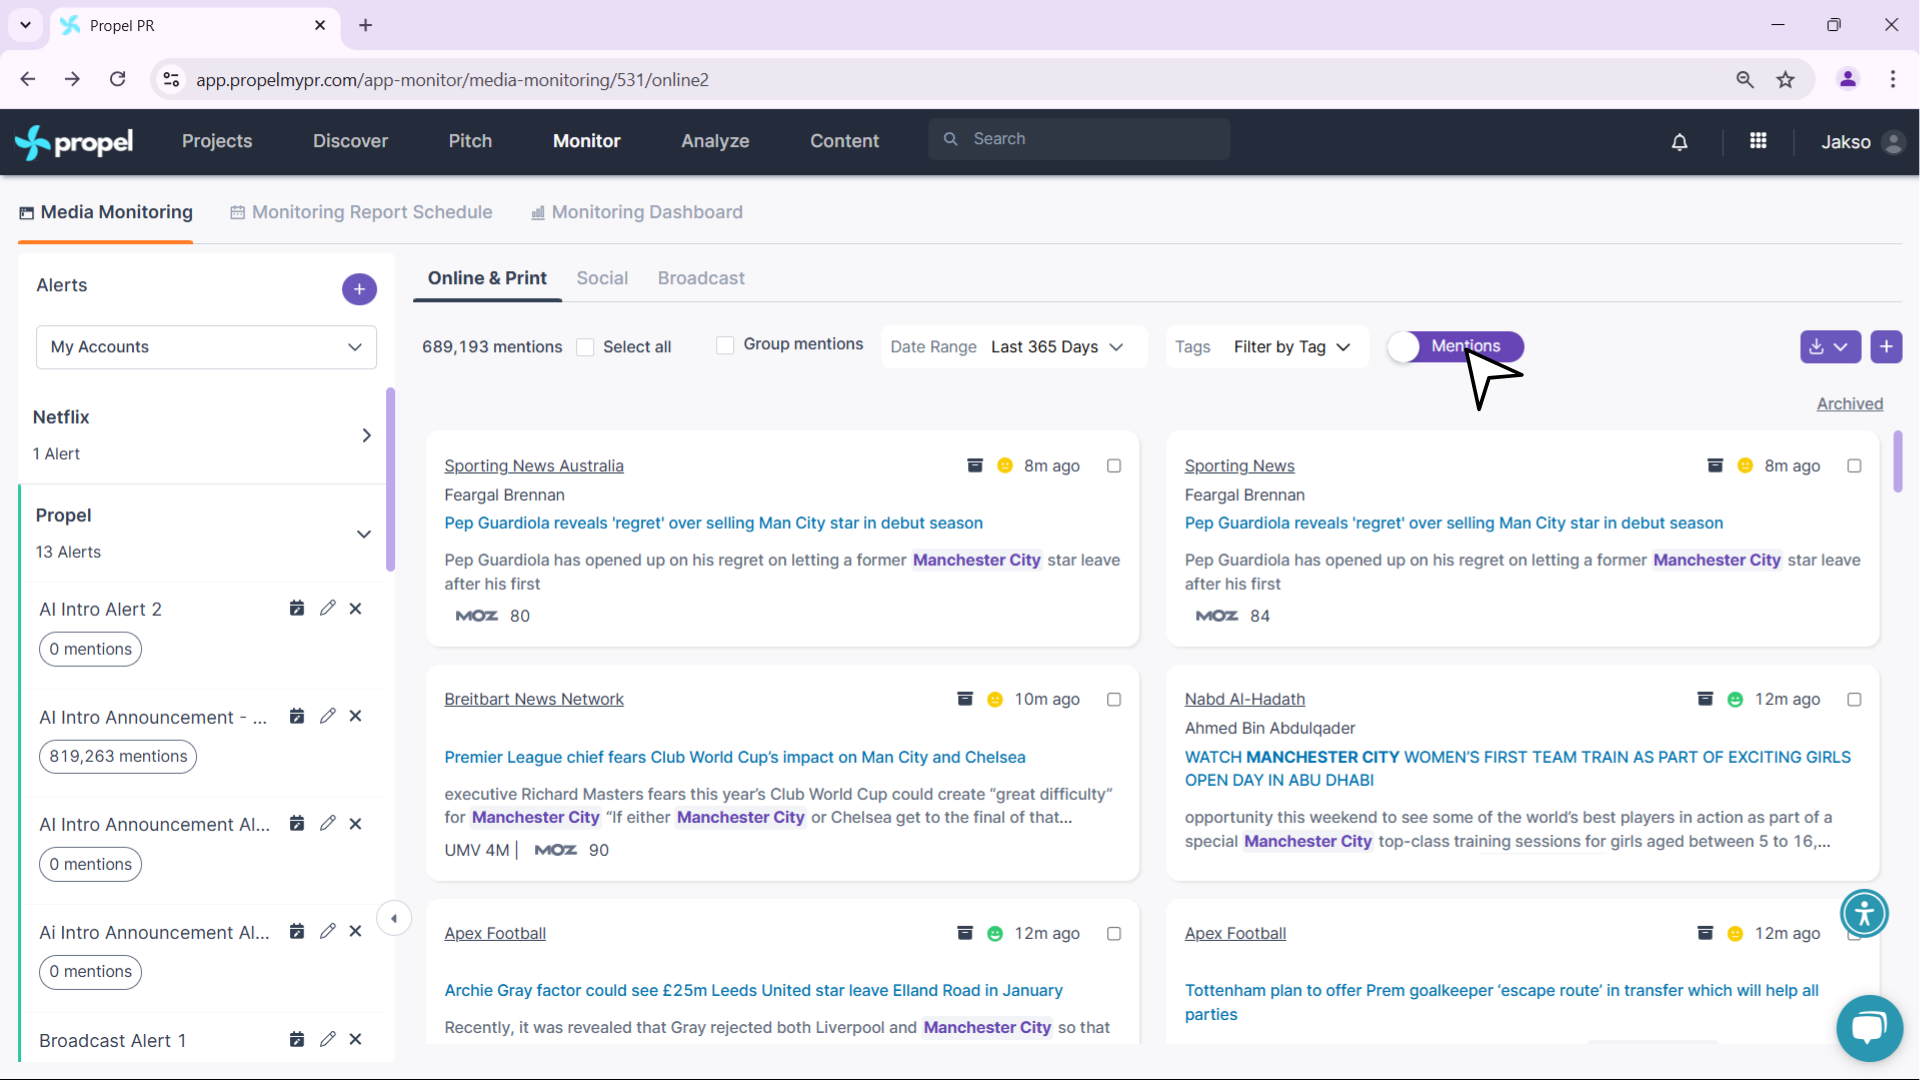Open the Discover menu
Image resolution: width=1920 pixels, height=1080 pixels.
[x=350, y=141]
